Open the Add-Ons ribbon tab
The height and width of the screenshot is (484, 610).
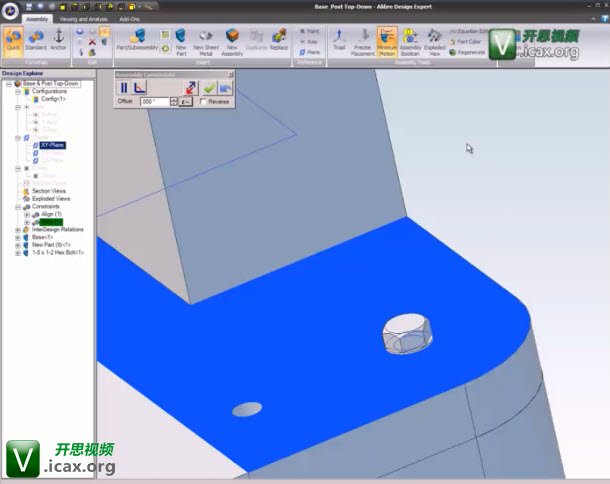[x=130, y=18]
